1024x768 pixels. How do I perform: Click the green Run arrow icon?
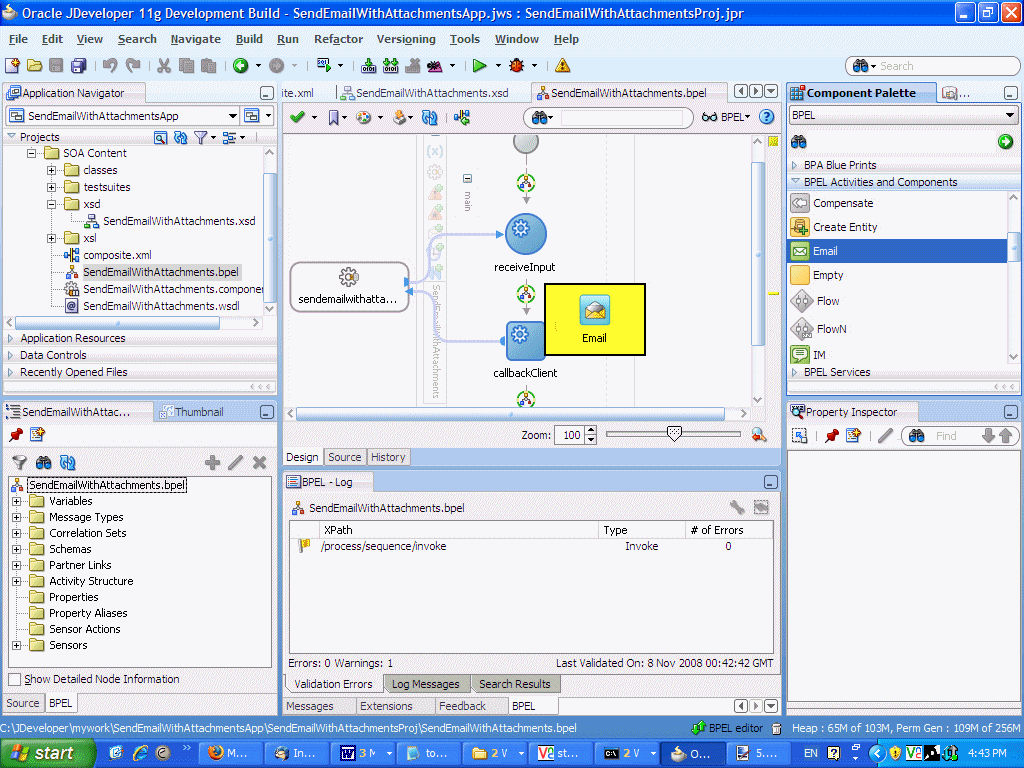point(479,65)
